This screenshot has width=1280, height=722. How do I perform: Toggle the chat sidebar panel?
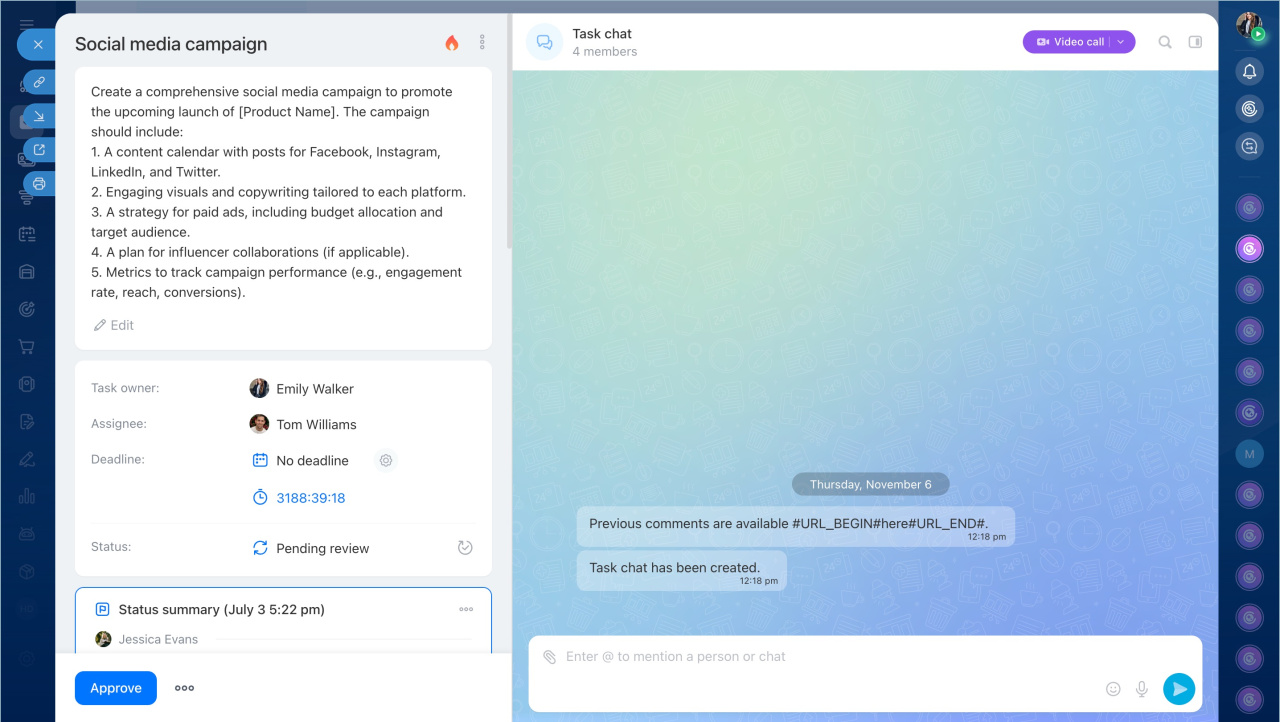(1195, 42)
